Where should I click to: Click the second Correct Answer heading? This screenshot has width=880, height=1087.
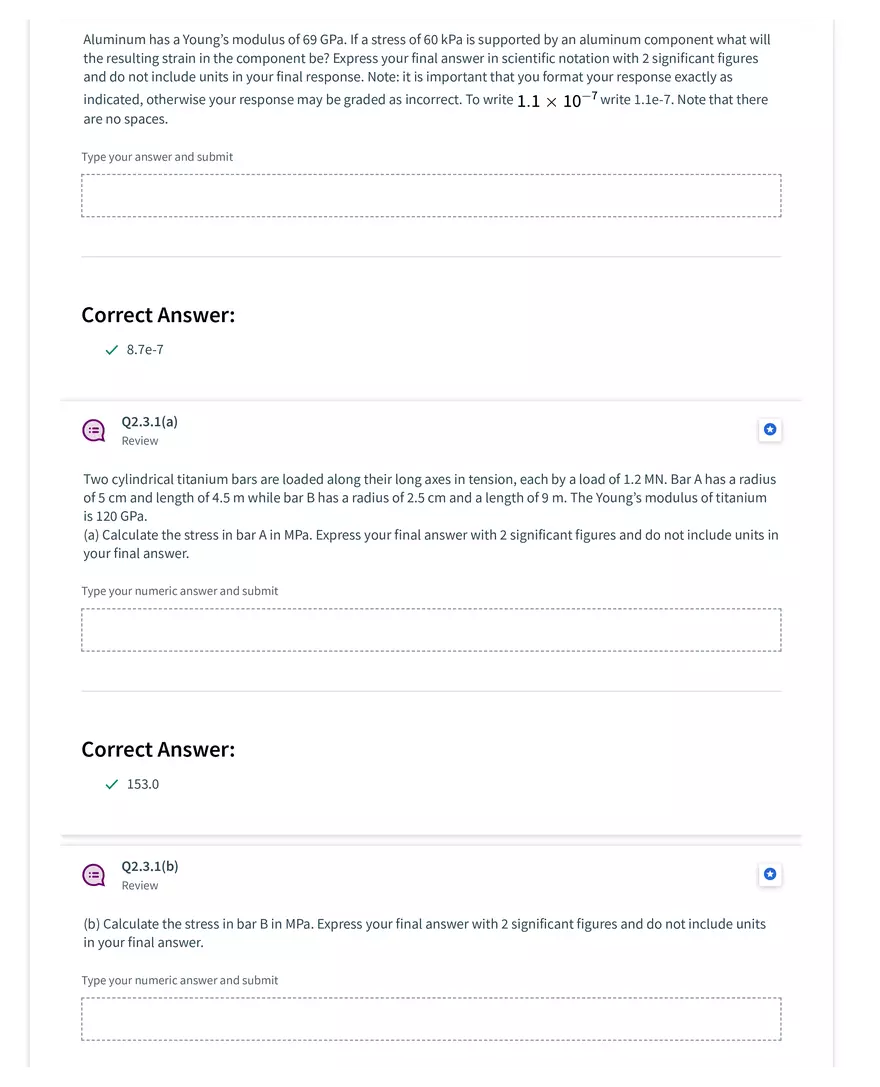pos(158,749)
